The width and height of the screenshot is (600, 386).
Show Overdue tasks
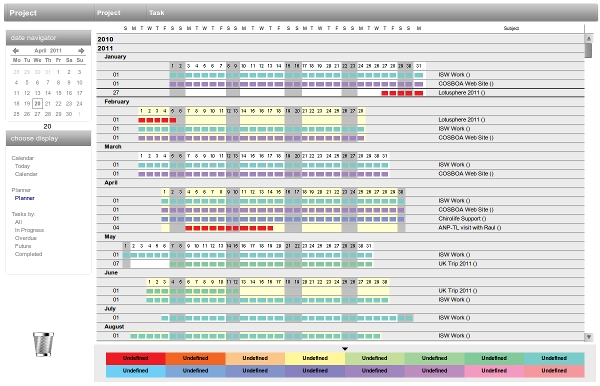coord(26,238)
